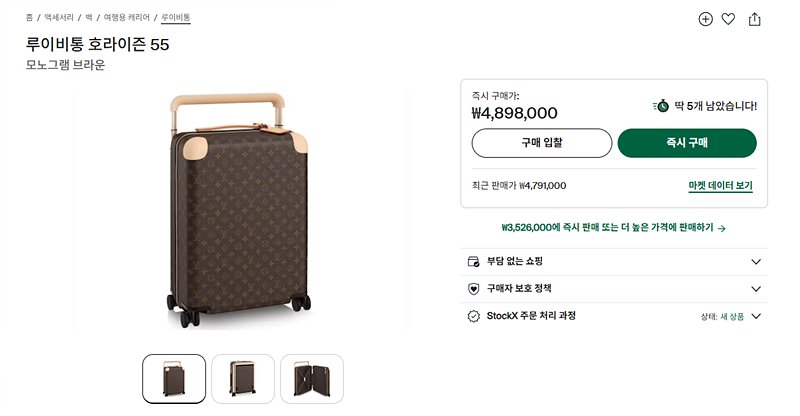Add item with the plus circle icon
800x416 pixels.
click(x=705, y=19)
